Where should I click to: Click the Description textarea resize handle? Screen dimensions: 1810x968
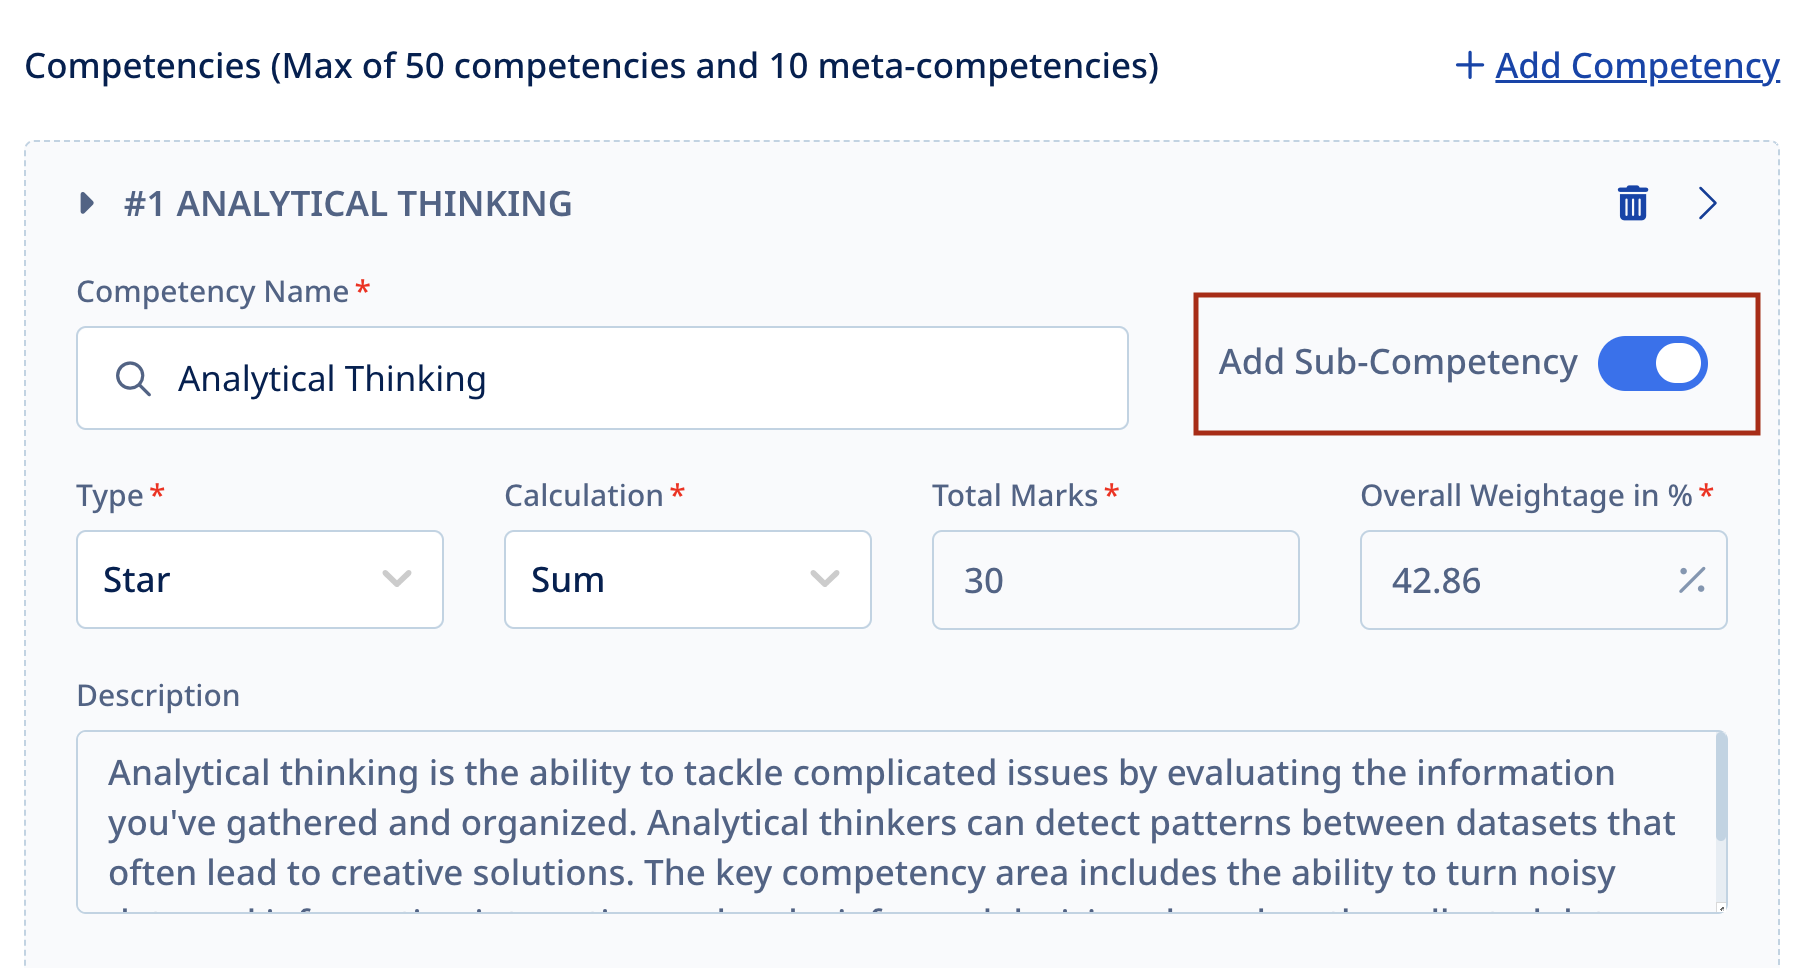pos(1721,907)
